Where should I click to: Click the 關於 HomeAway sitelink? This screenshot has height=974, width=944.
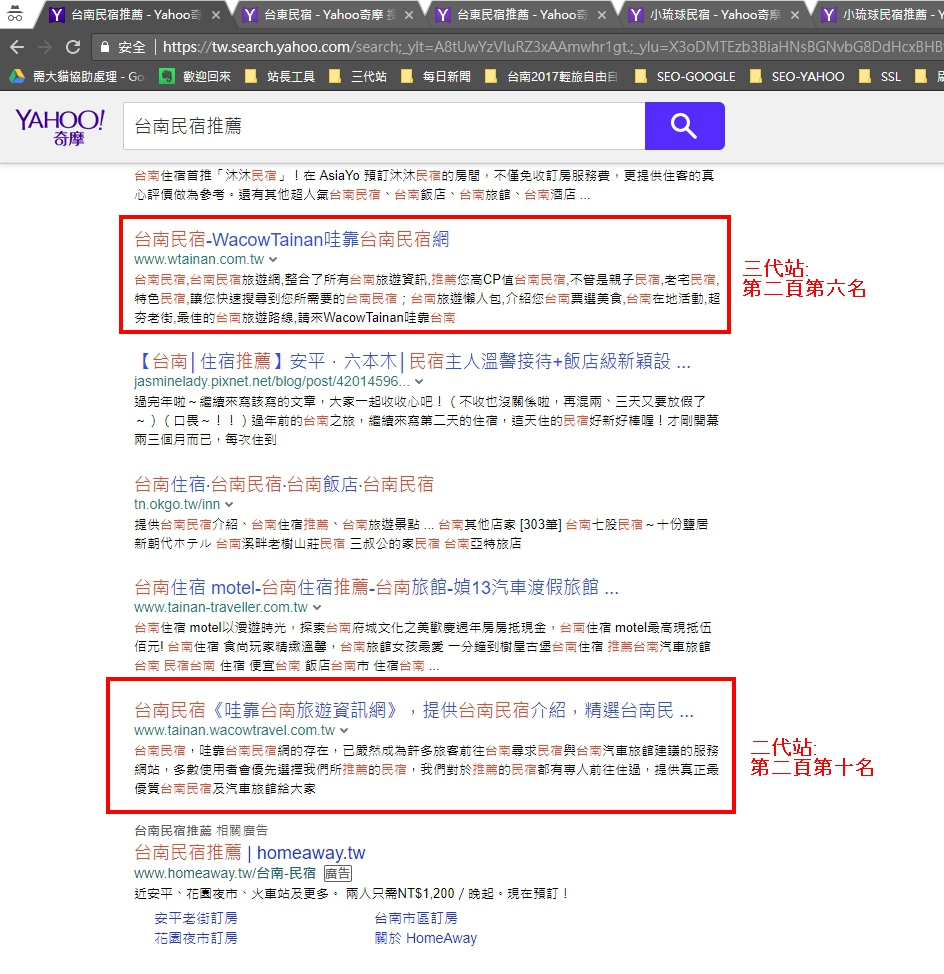pyautogui.click(x=425, y=938)
